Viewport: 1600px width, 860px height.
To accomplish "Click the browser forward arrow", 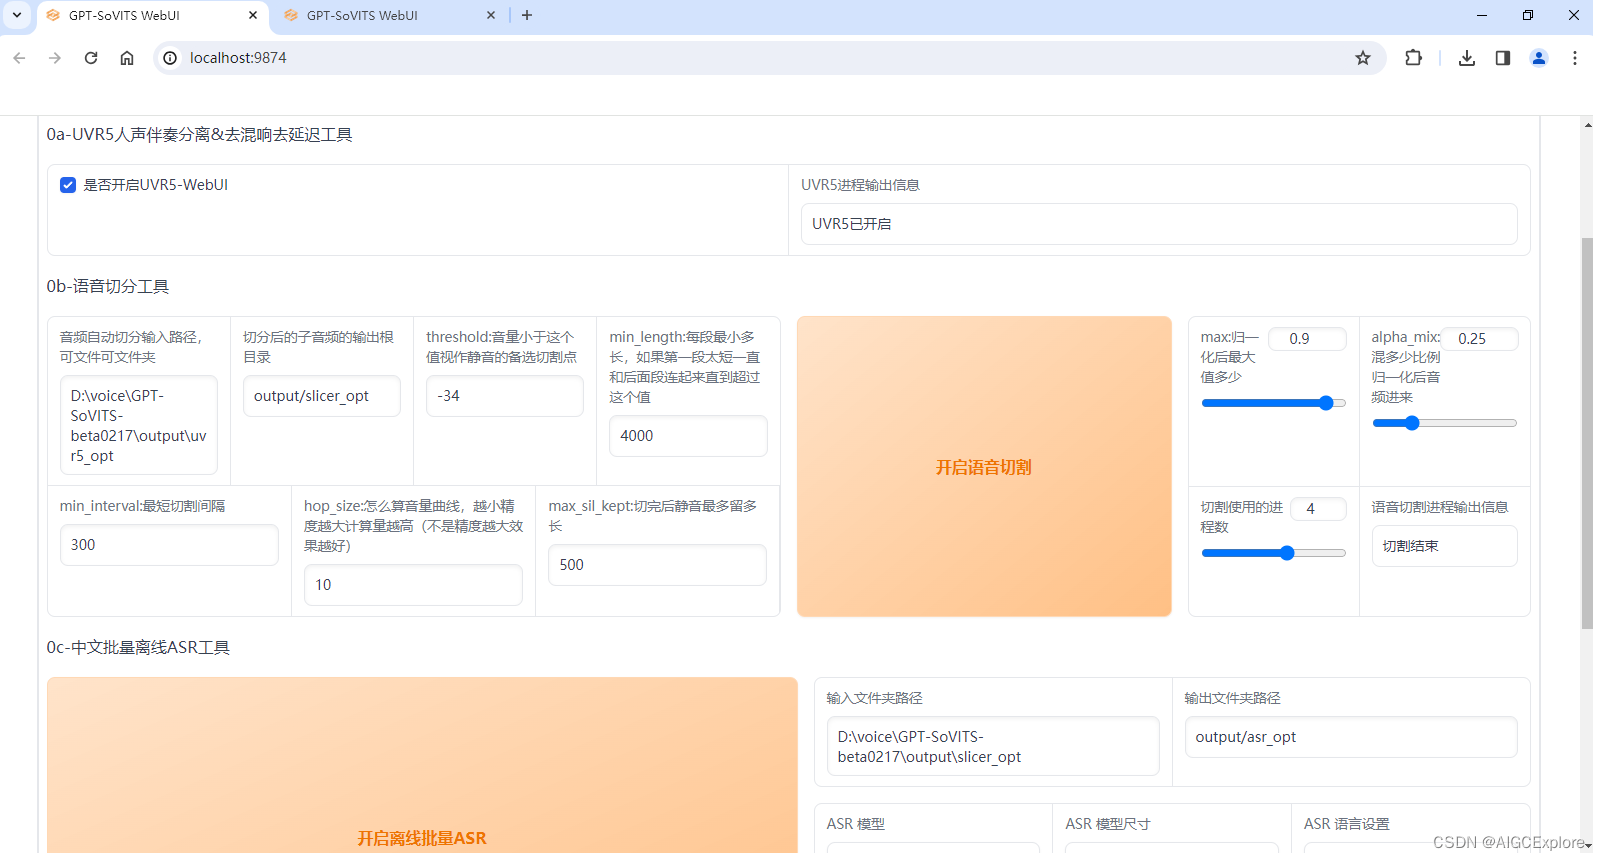I will pos(55,58).
